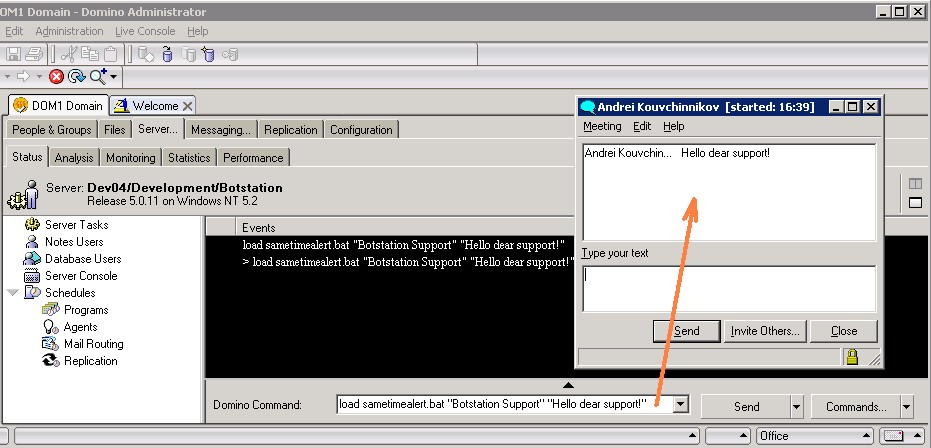Switch to the DOM1 Domain tab
The width and height of the screenshot is (931, 448).
pyautogui.click(x=58, y=106)
